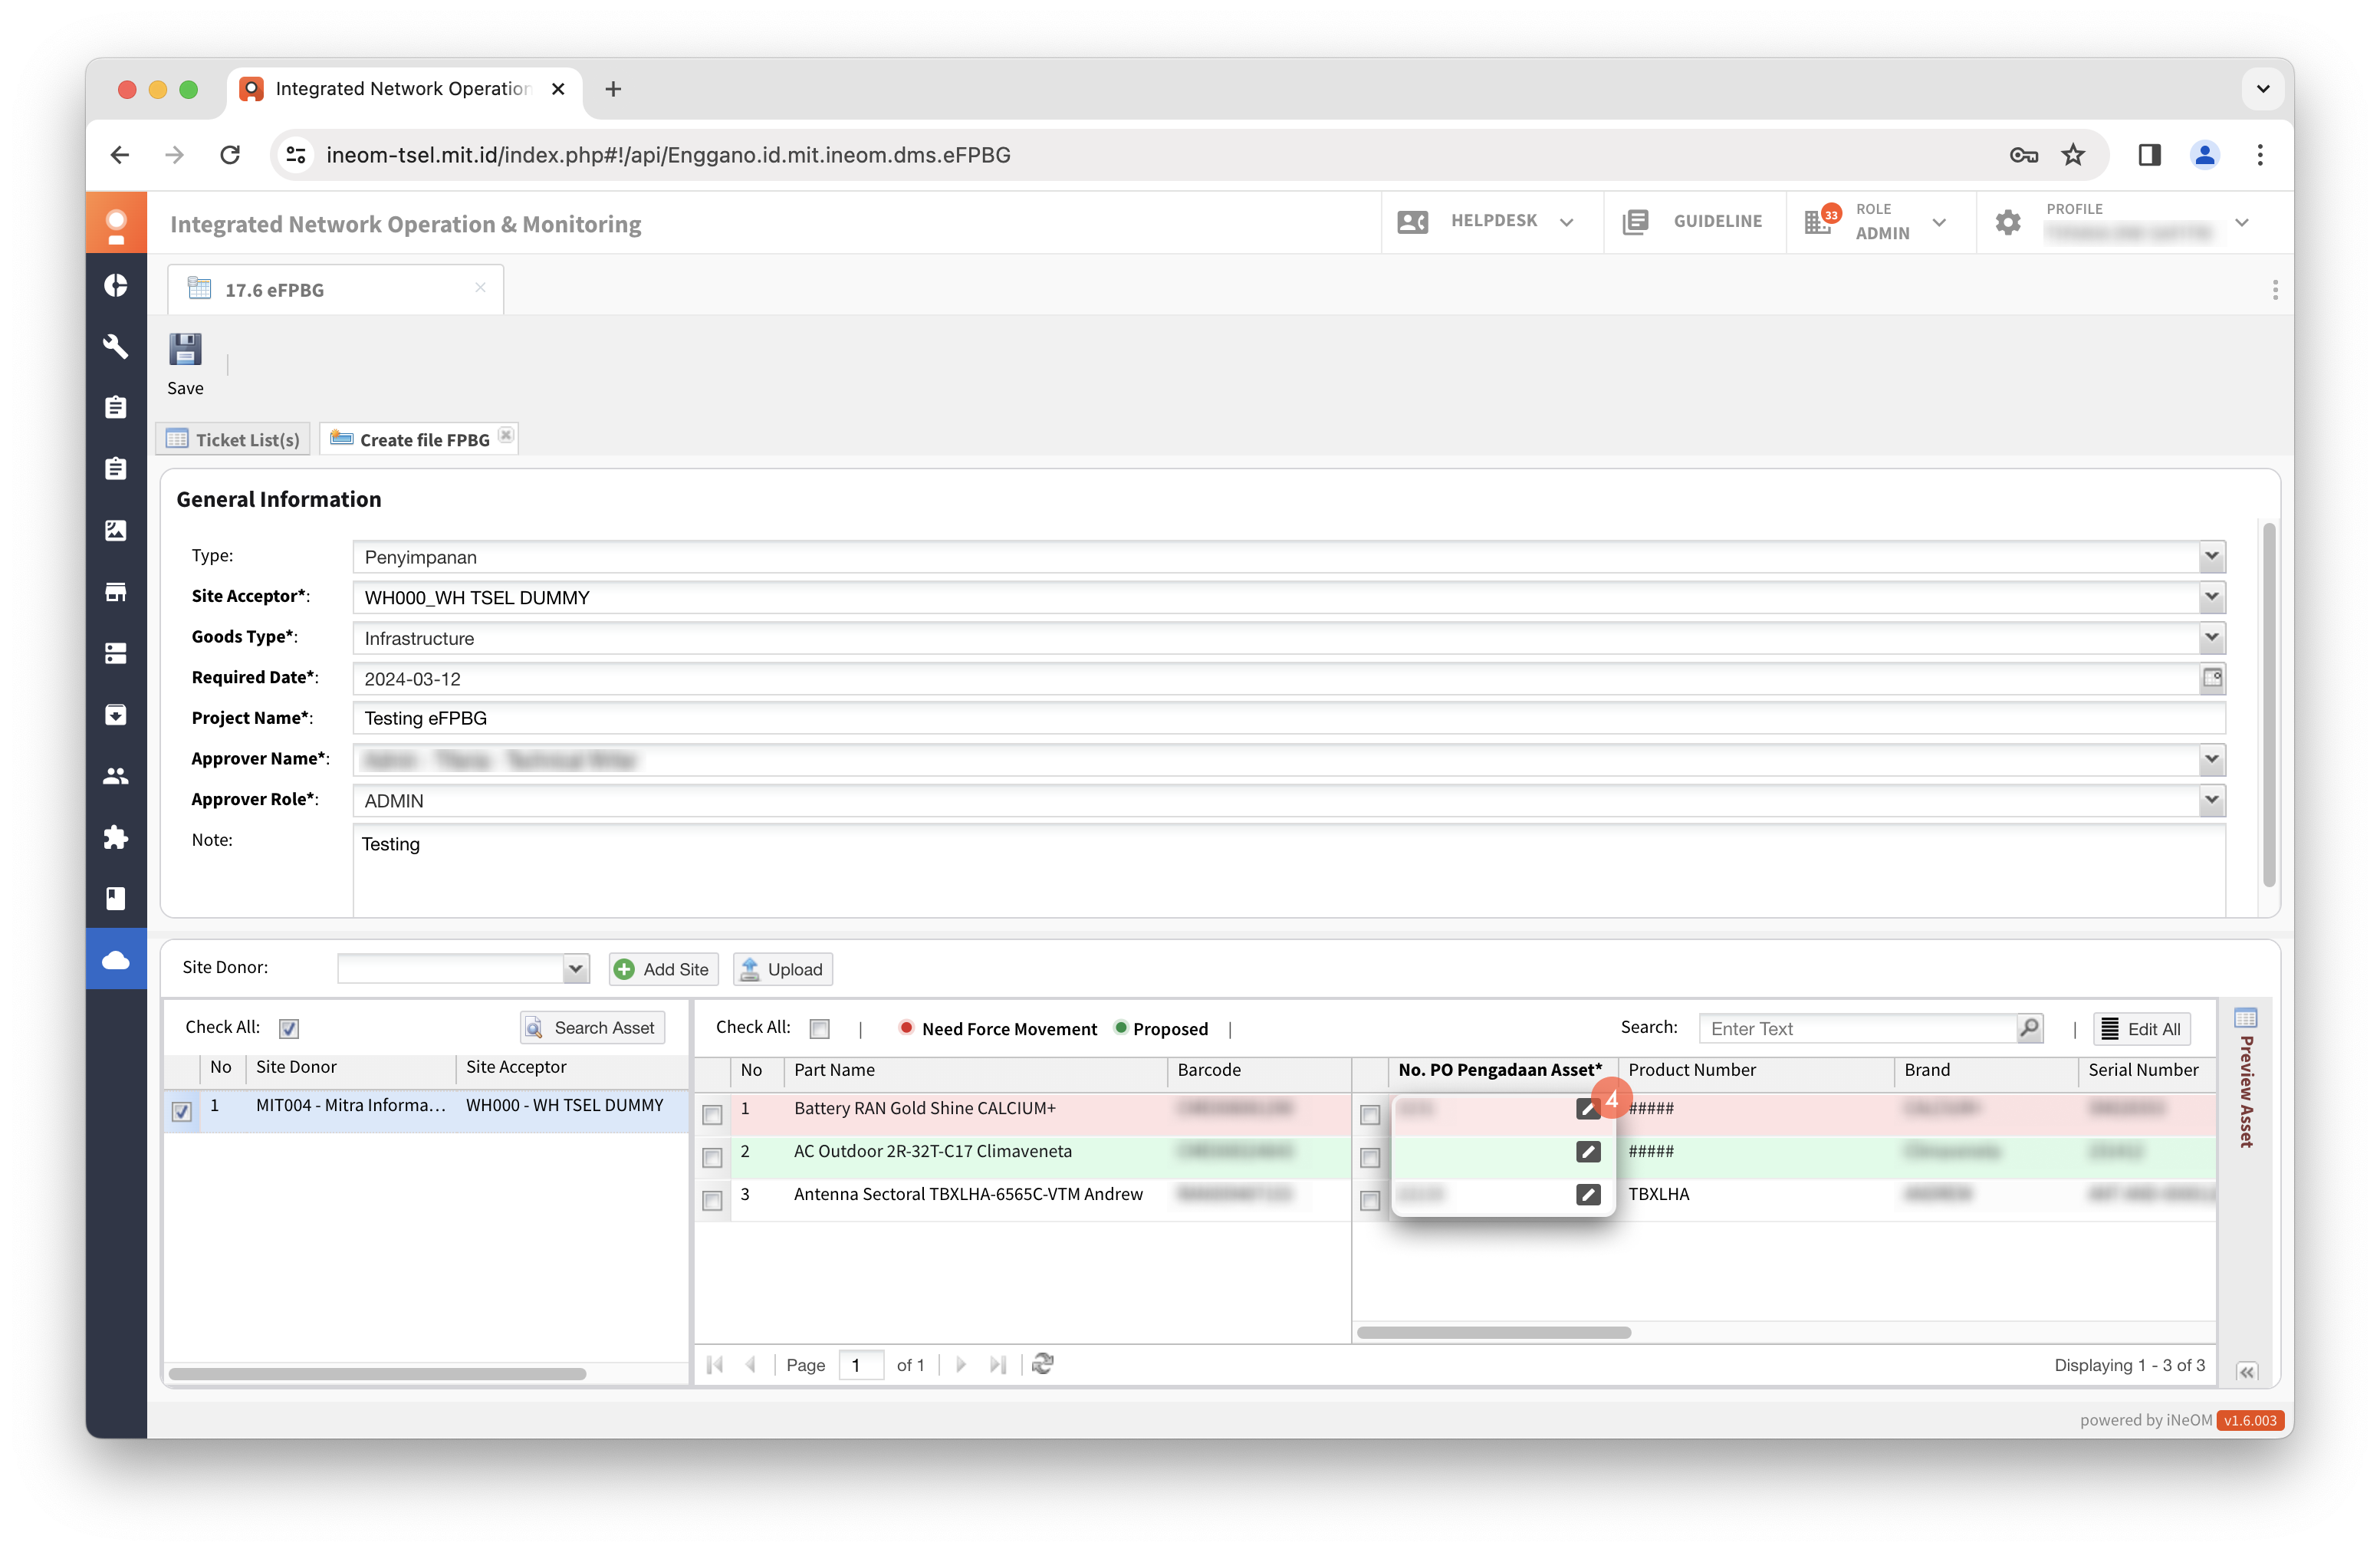Open the profile settings gear icon
2380x1552 pixels.
coord(2008,222)
